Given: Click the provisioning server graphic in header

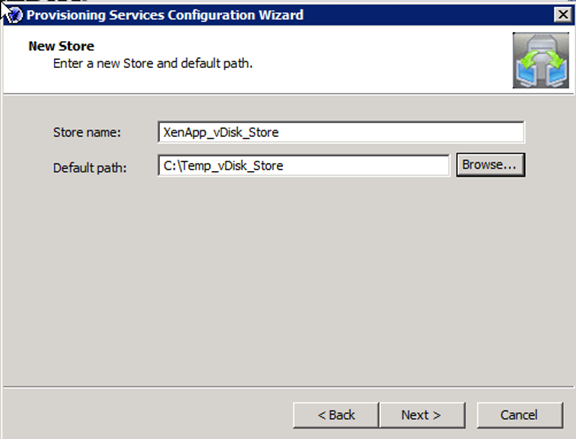Looking at the screenshot, I should pyautogui.click(x=541, y=60).
